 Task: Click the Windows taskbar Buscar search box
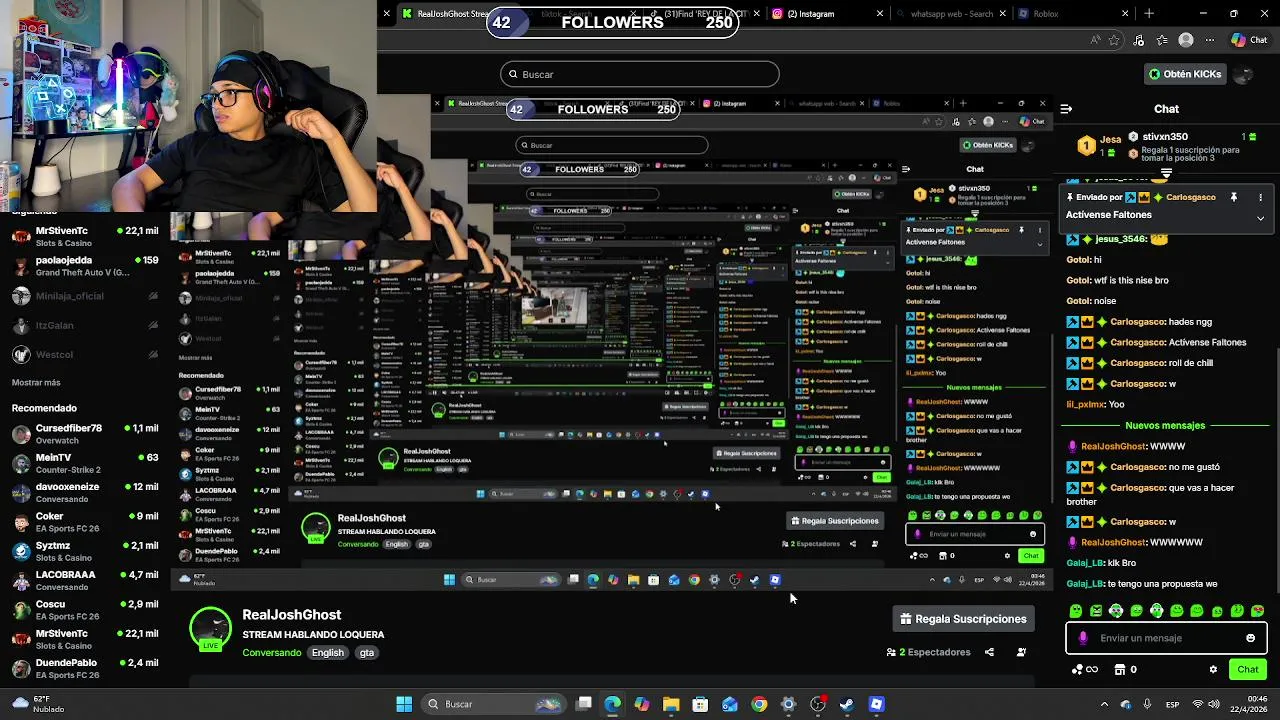[493, 704]
